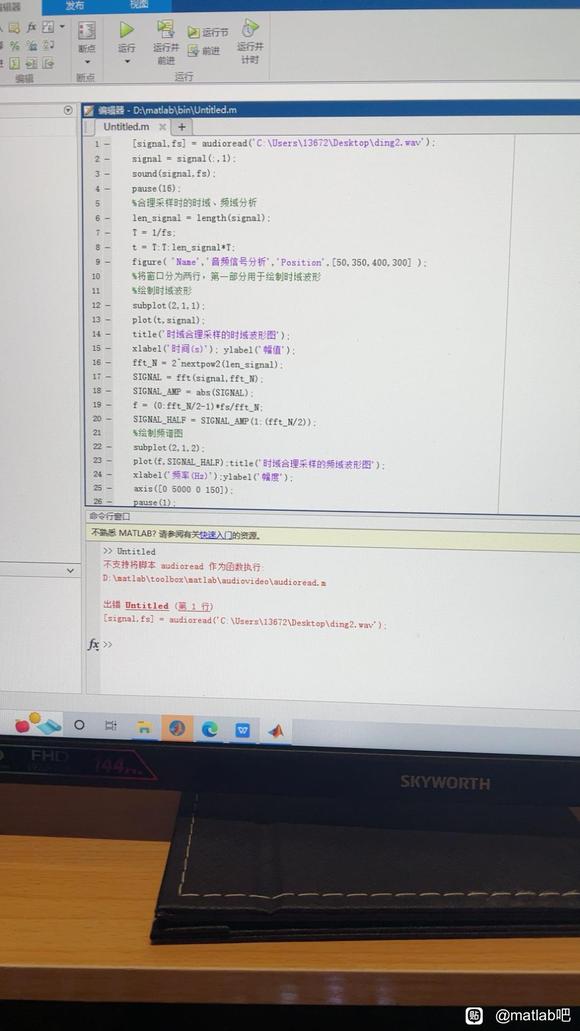Click code line 'SIGNAL = fft(signal,fft_N);'
This screenshot has height=1031, width=580.
point(198,379)
